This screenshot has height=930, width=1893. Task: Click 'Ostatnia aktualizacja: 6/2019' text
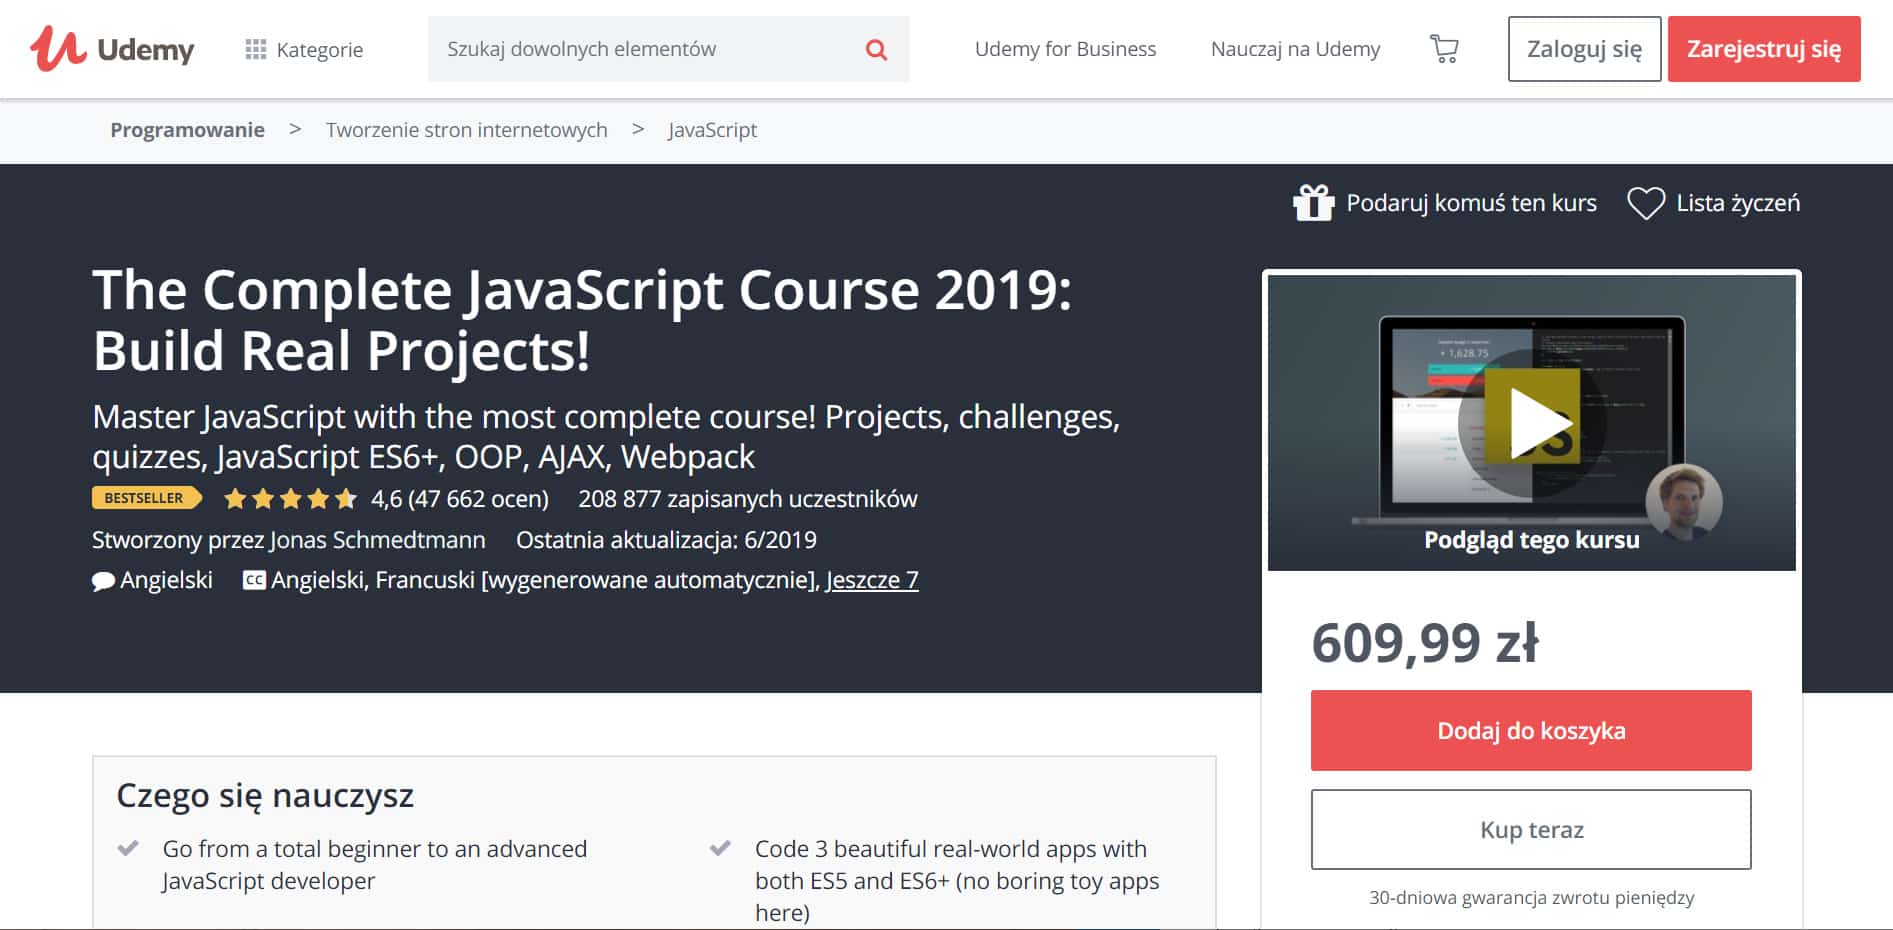click(666, 540)
